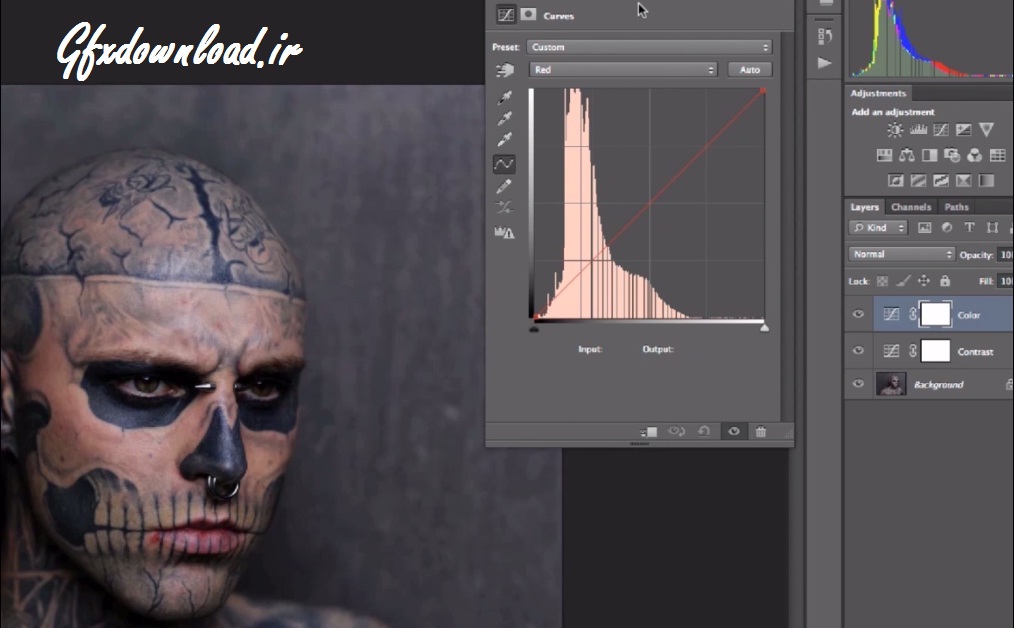The height and width of the screenshot is (628, 1014).
Task: Select the Color layer's white mask thumbnail
Action: click(935, 315)
